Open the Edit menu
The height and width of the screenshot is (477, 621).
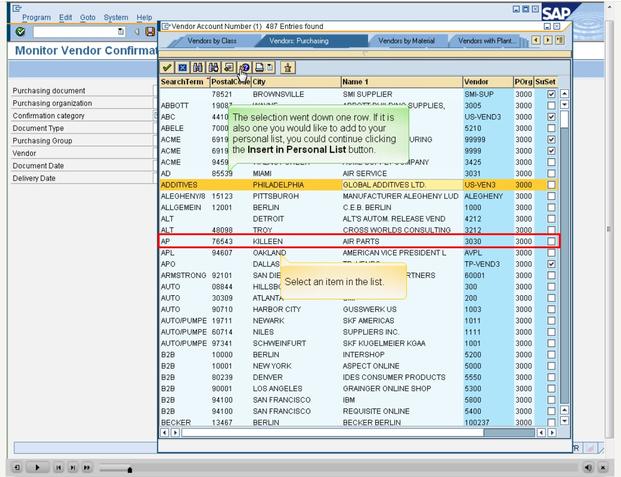pyautogui.click(x=65, y=17)
